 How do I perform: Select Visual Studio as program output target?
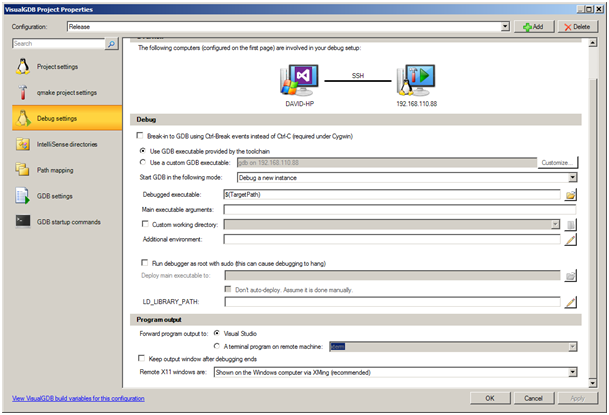(x=217, y=333)
